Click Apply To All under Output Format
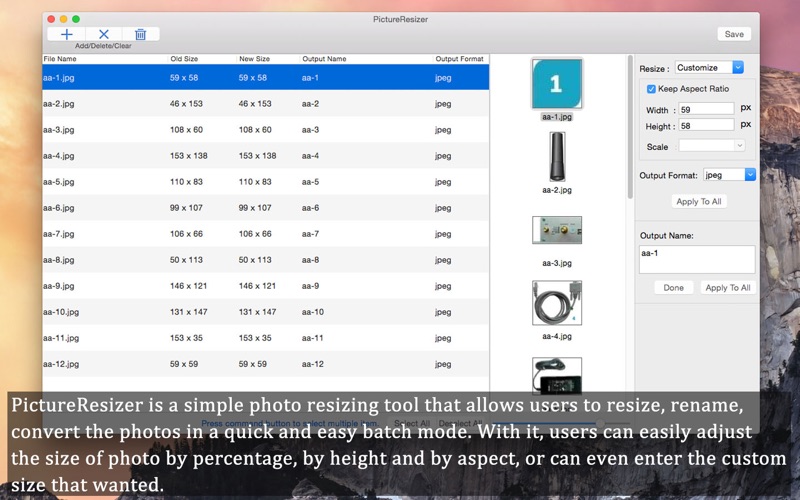The height and width of the screenshot is (500, 800). 698,202
